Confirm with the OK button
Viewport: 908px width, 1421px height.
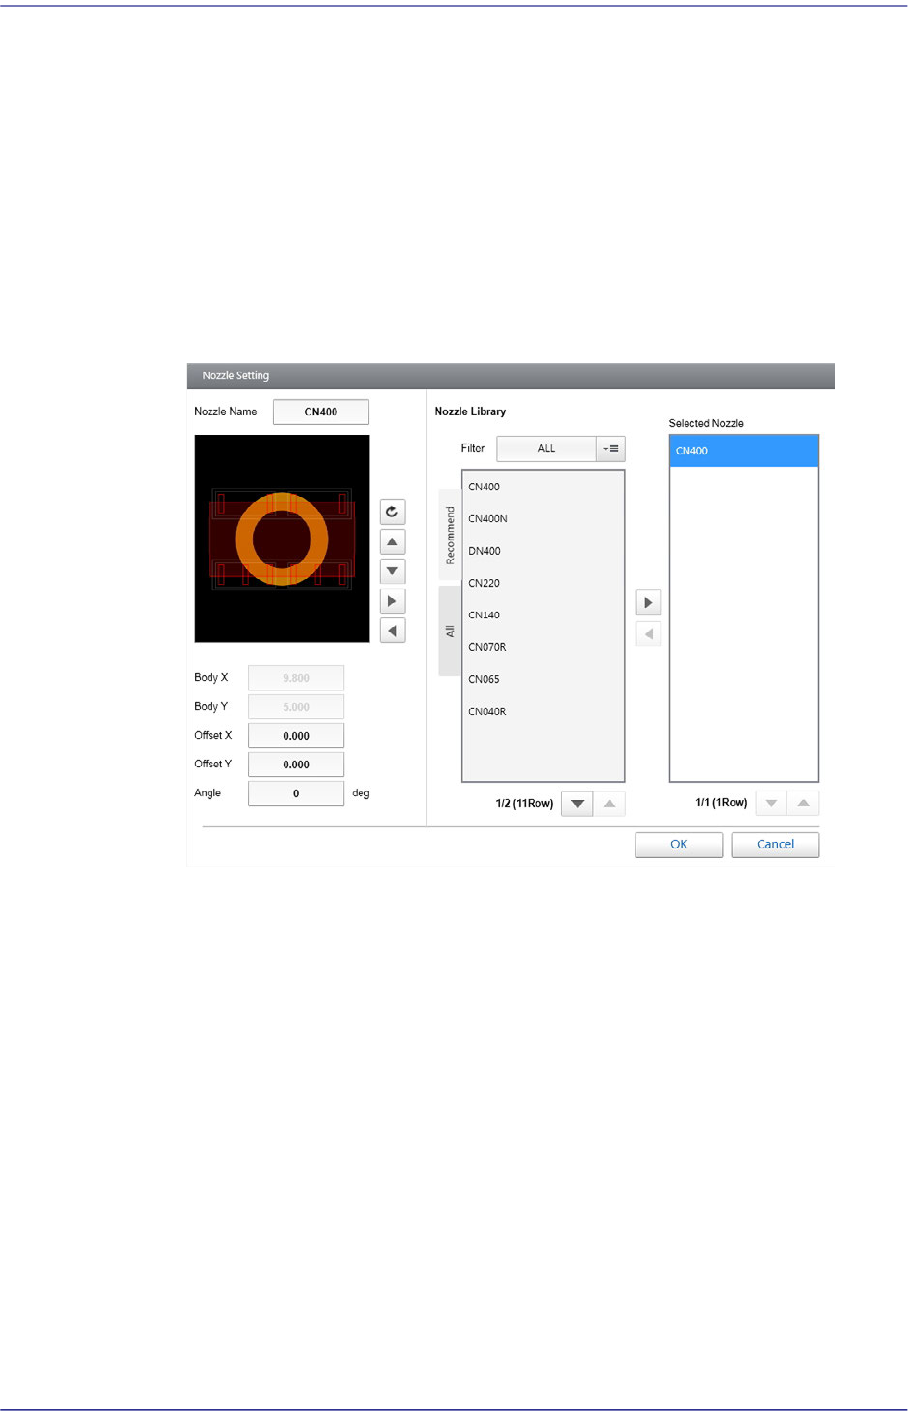click(x=679, y=845)
